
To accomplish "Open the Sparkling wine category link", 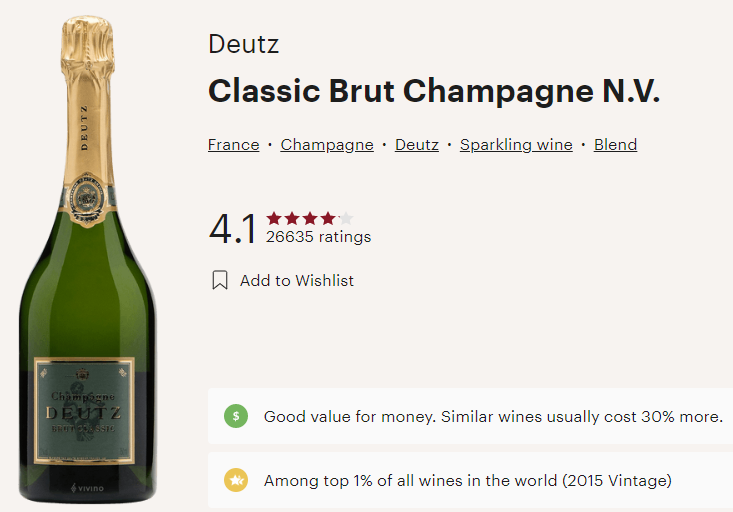I will pyautogui.click(x=516, y=145).
